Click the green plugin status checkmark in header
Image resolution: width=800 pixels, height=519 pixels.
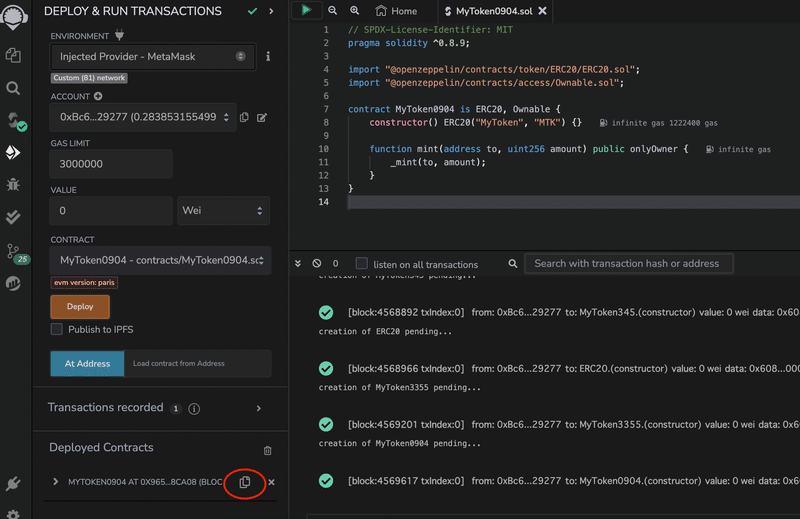point(252,11)
